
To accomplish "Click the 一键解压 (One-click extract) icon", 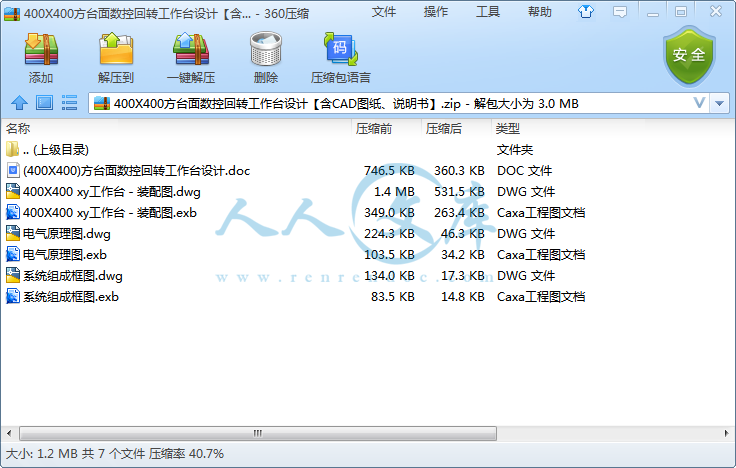I will pyautogui.click(x=191, y=48).
